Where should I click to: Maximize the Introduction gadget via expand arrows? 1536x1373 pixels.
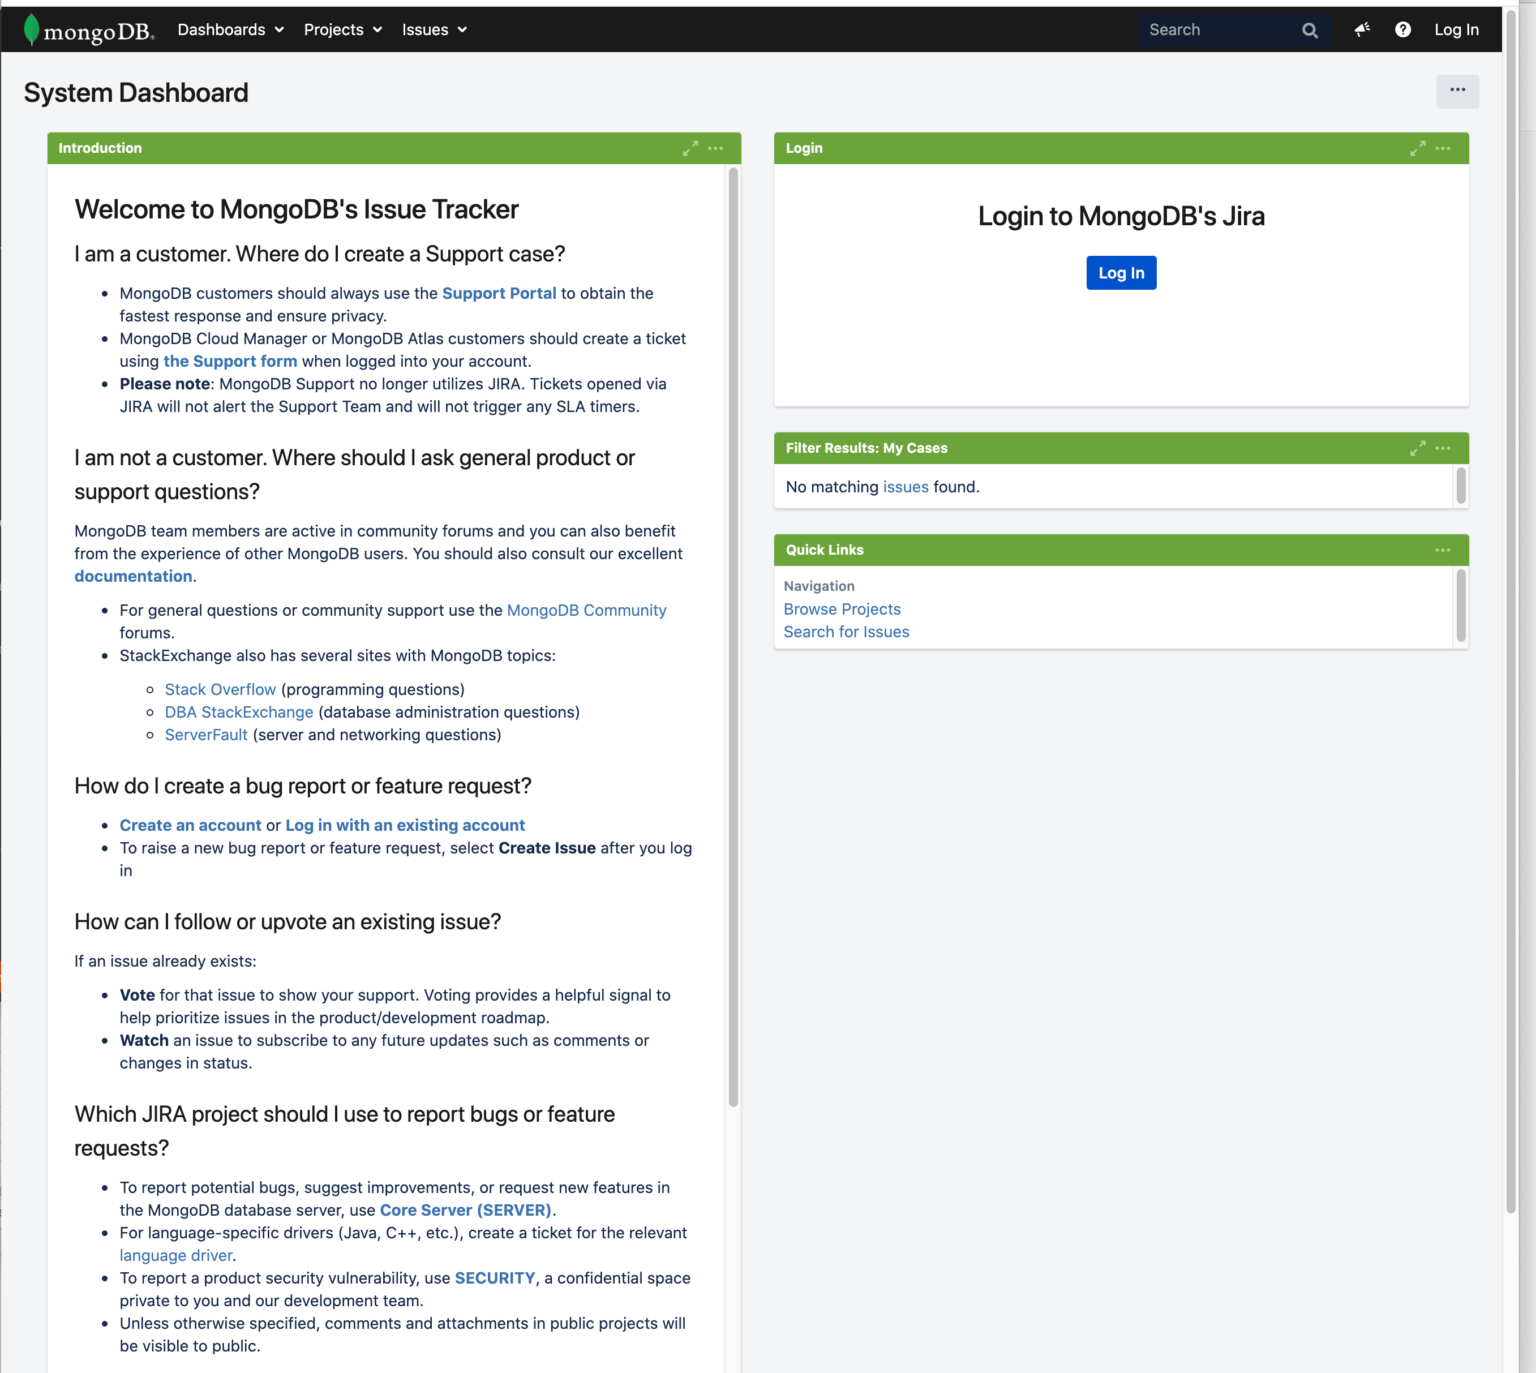click(690, 148)
